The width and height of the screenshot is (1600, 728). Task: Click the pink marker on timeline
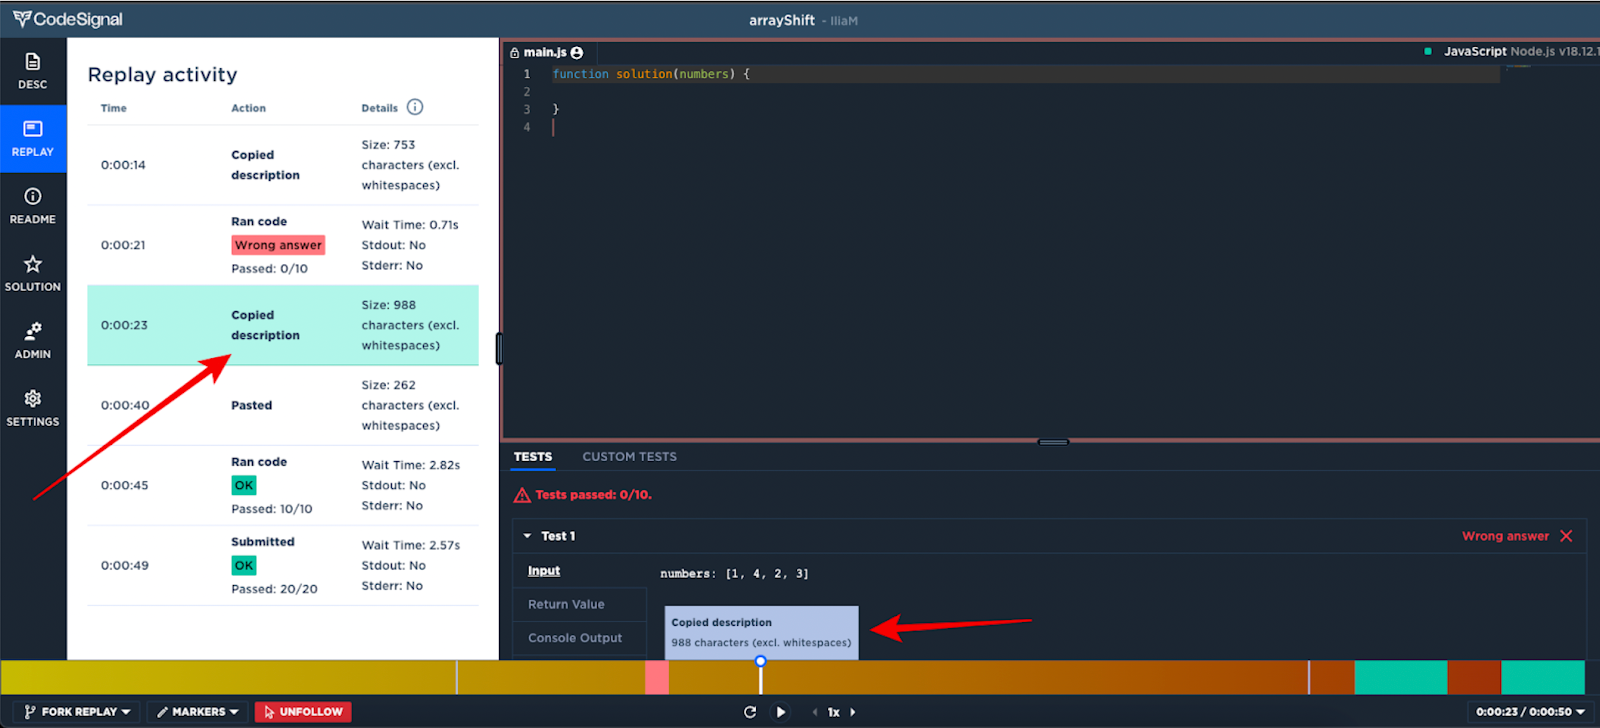pos(657,677)
